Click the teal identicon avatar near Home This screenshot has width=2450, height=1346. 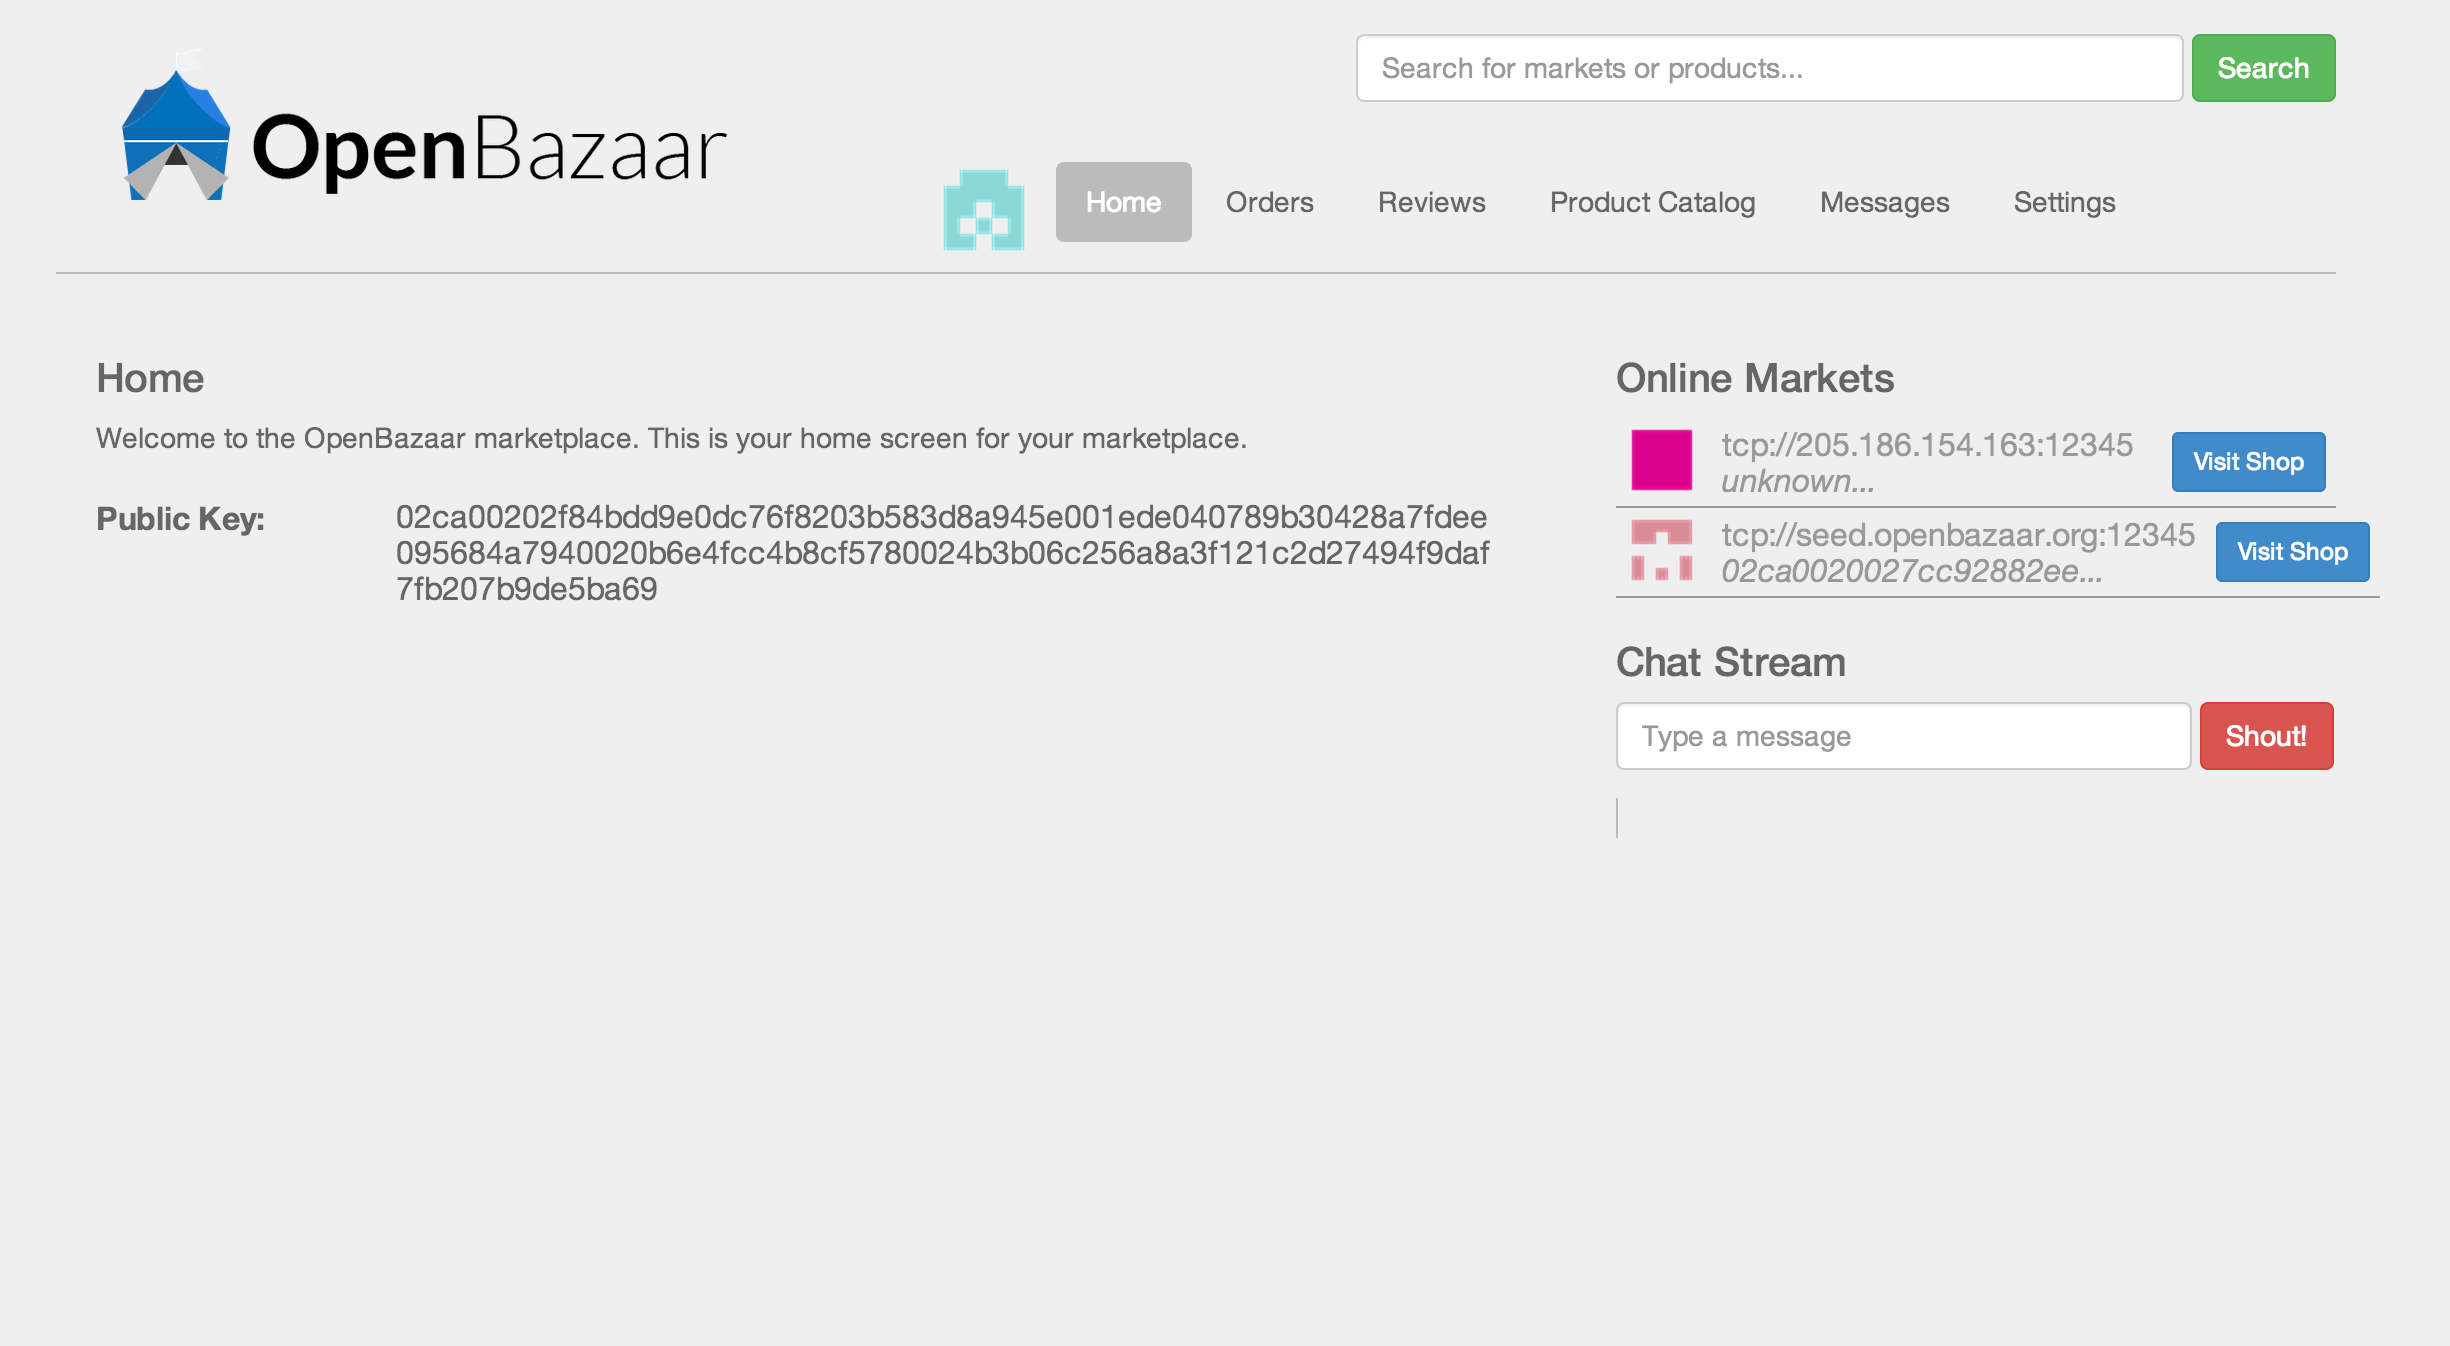click(983, 210)
